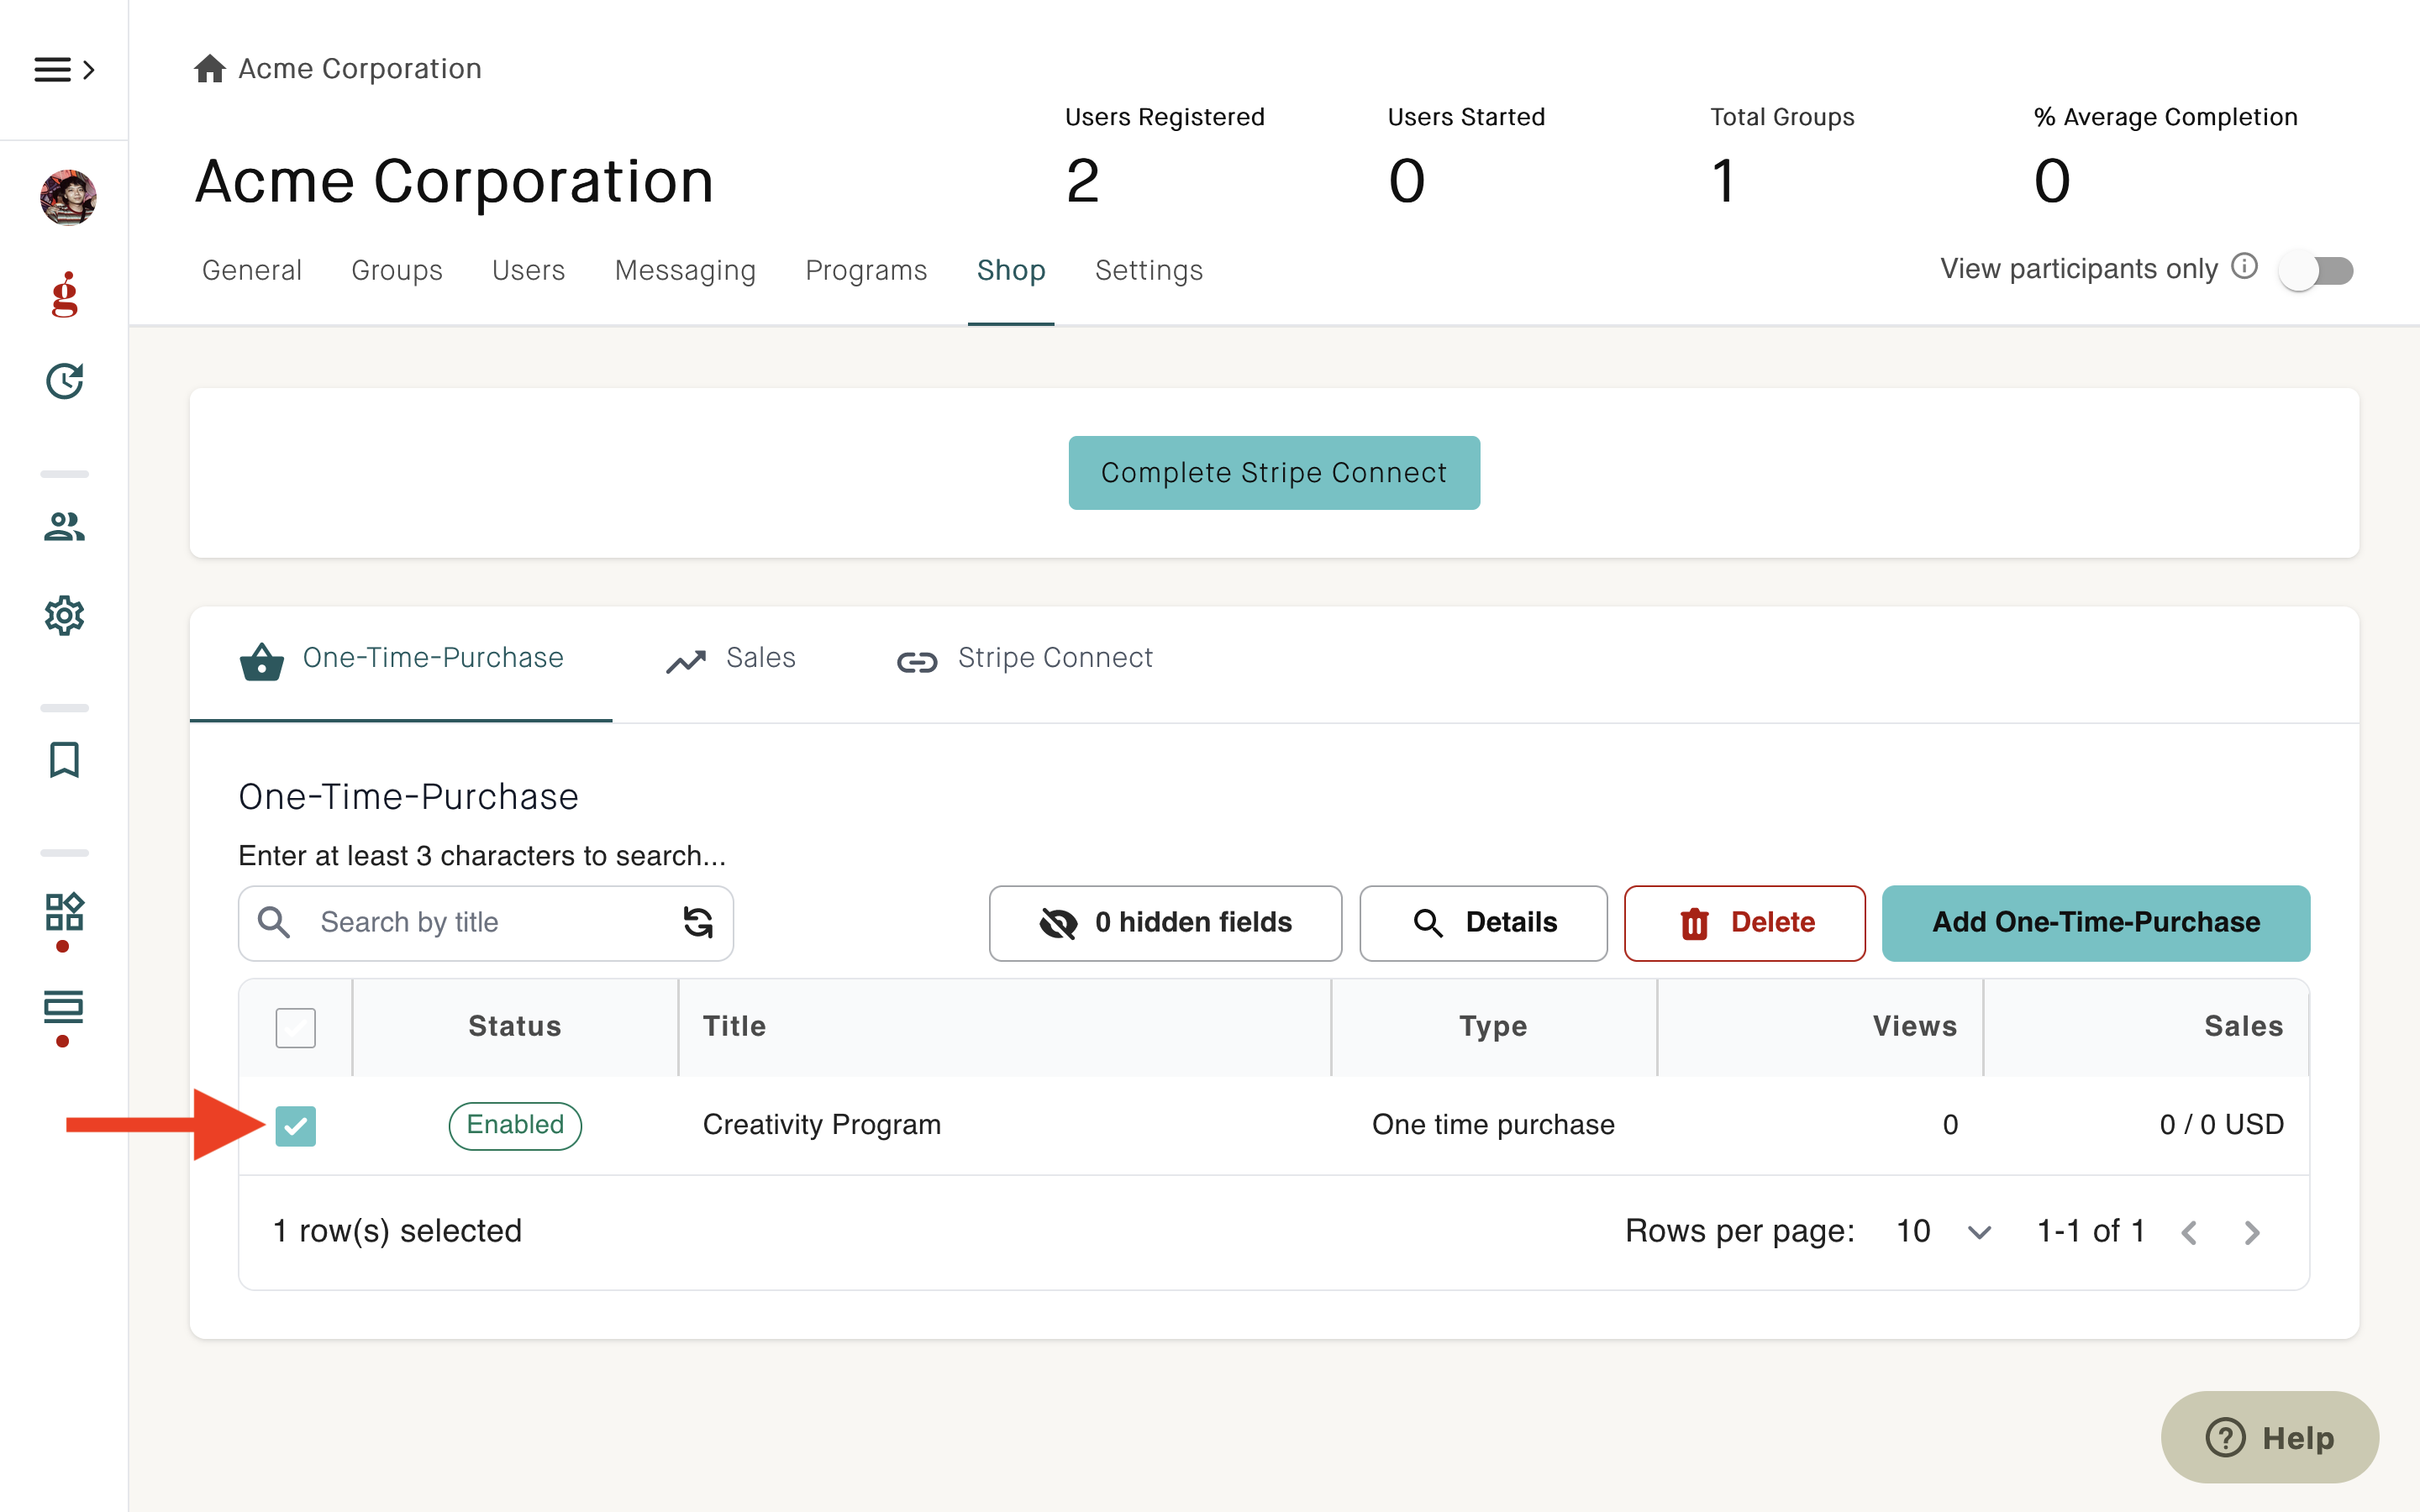Switch to the Programs tab
Viewport: 2420px width, 1512px height.
867,270
